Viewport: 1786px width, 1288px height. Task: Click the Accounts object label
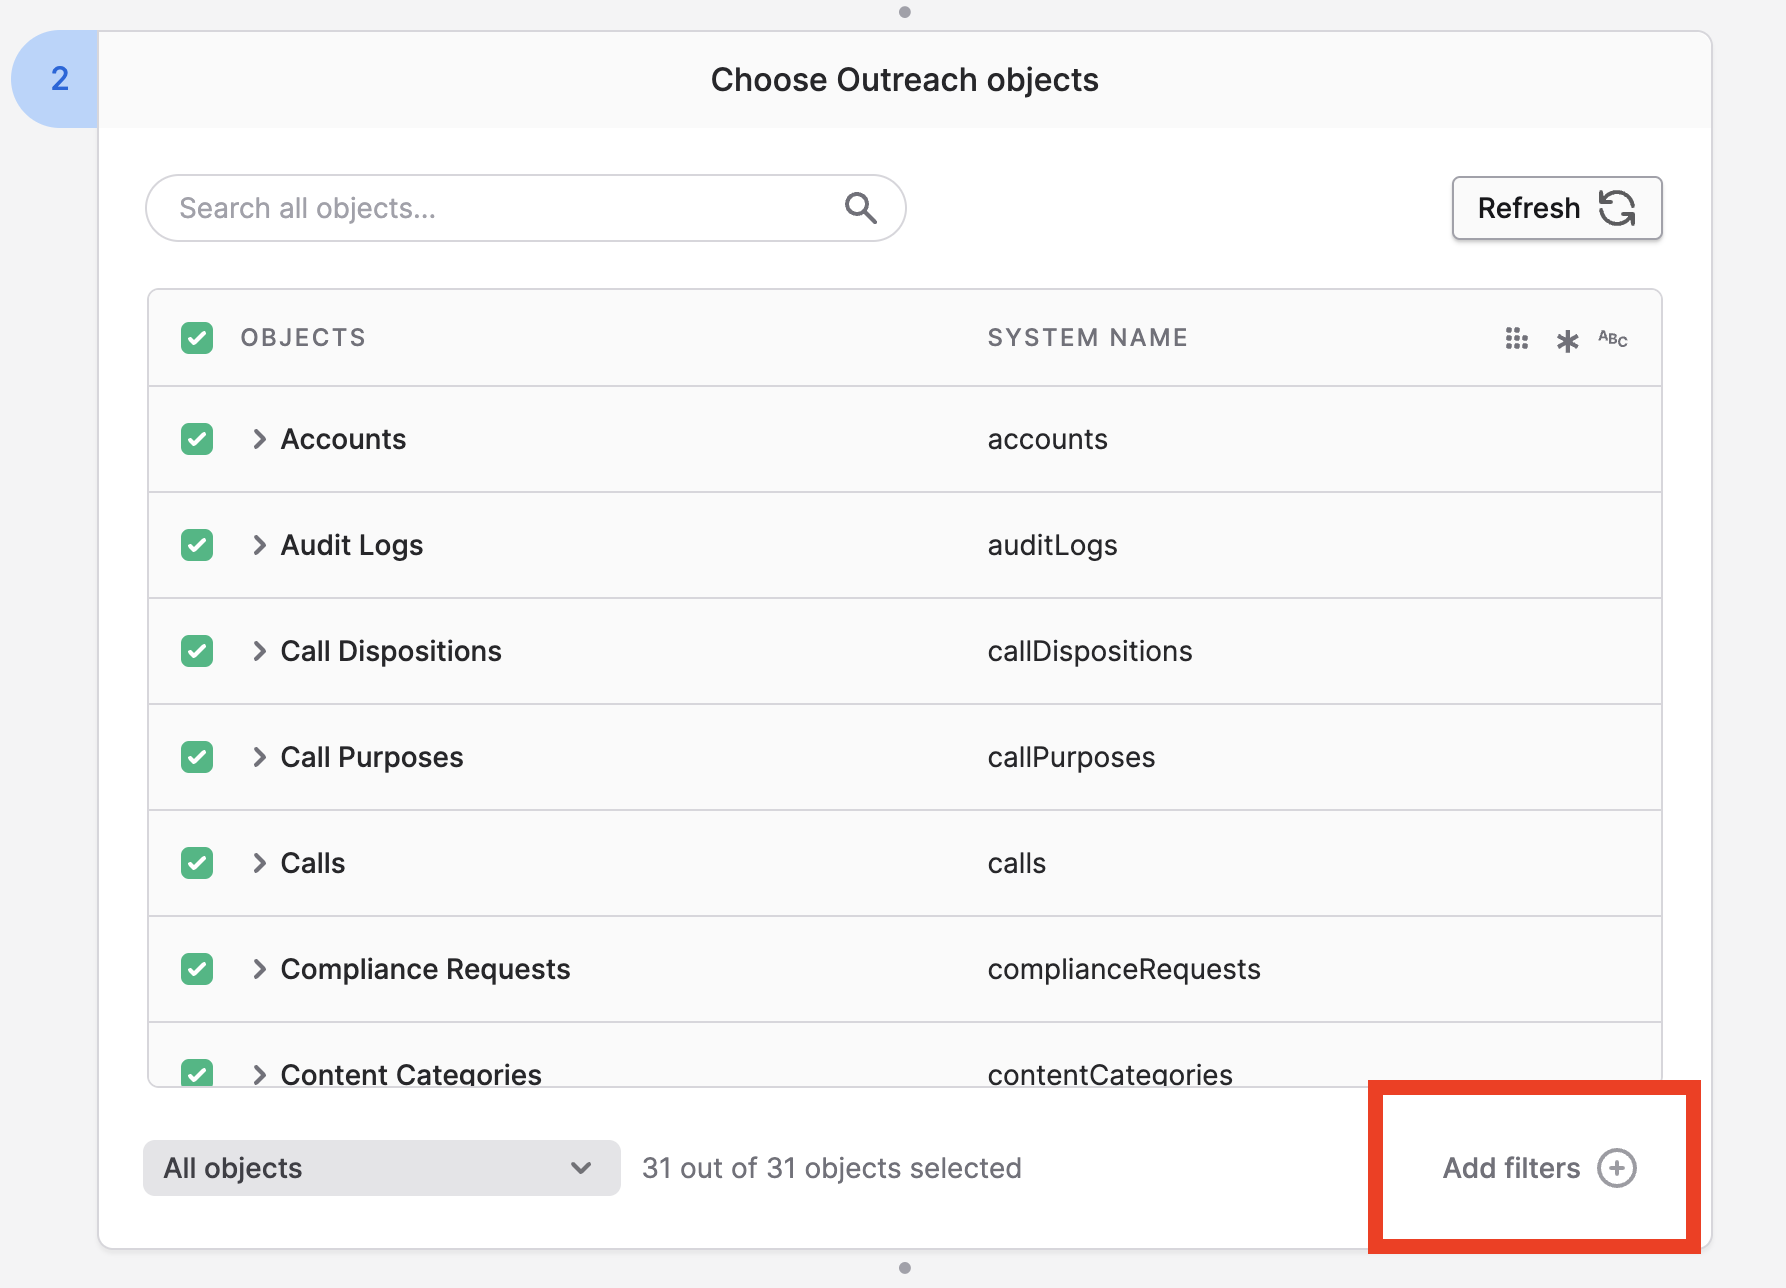[343, 439]
